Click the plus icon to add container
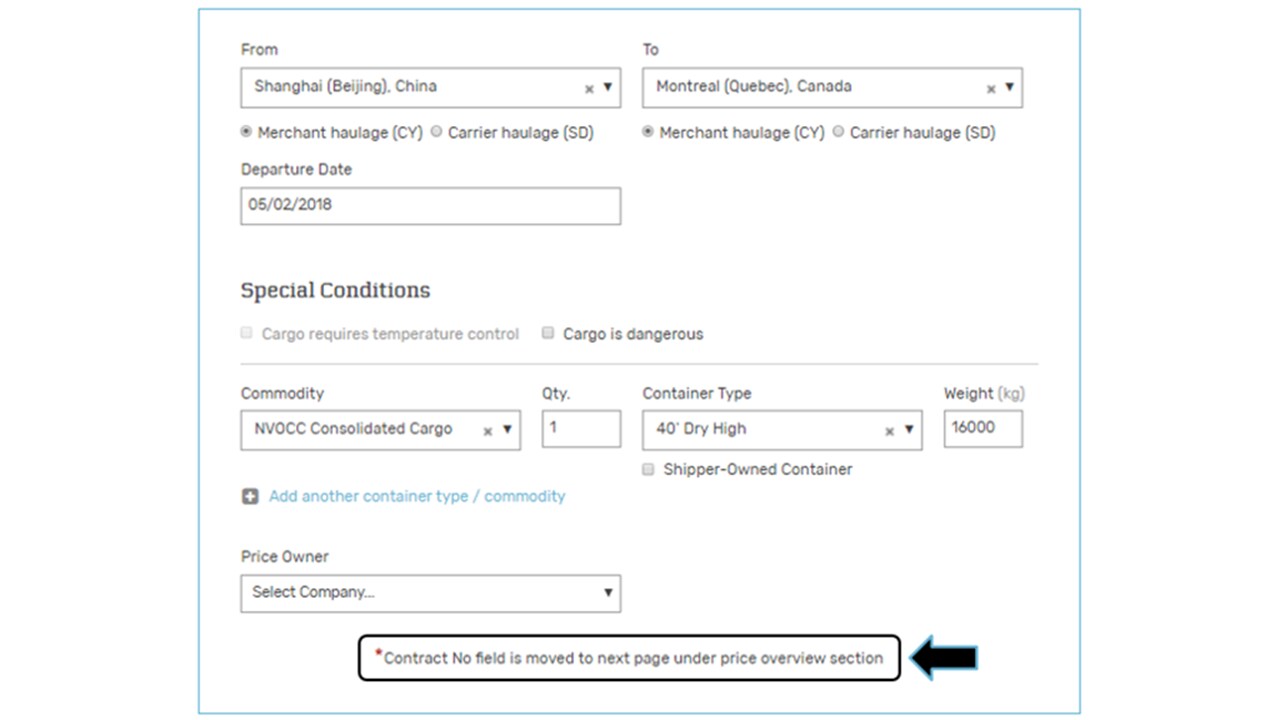This screenshot has width=1280, height=720. click(250, 496)
